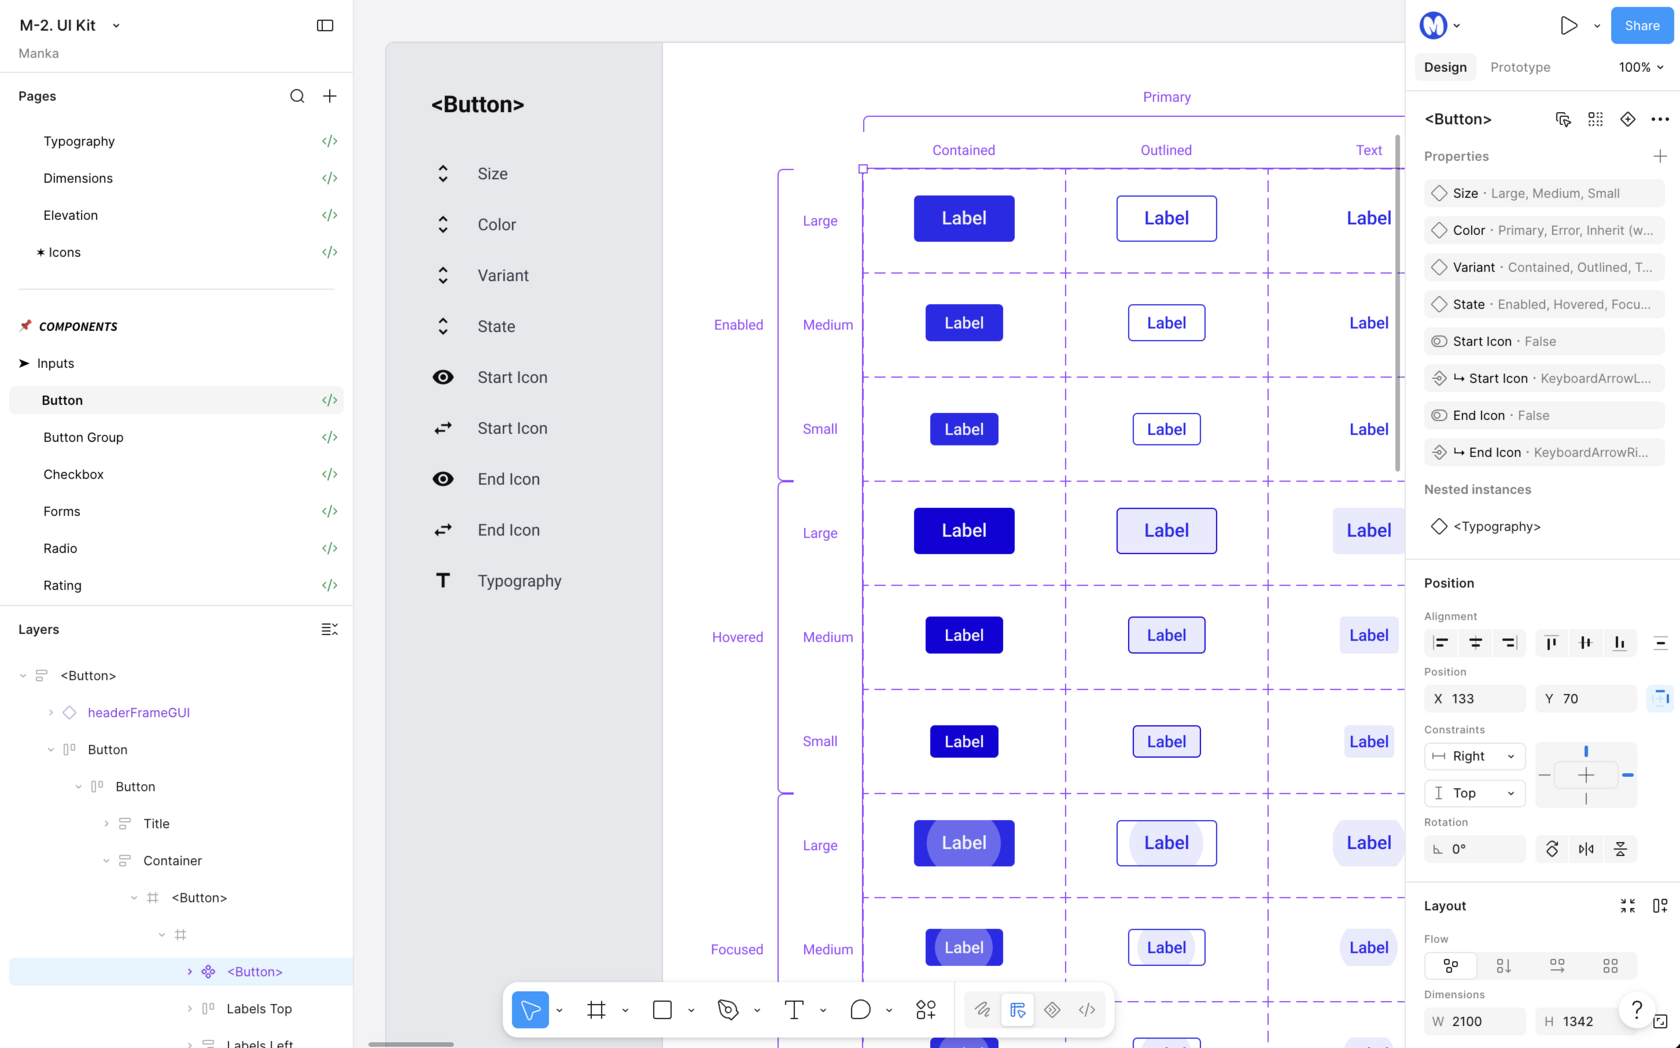The width and height of the screenshot is (1680, 1048).
Task: Align bottom icon in Alignment row
Action: 1619,643
